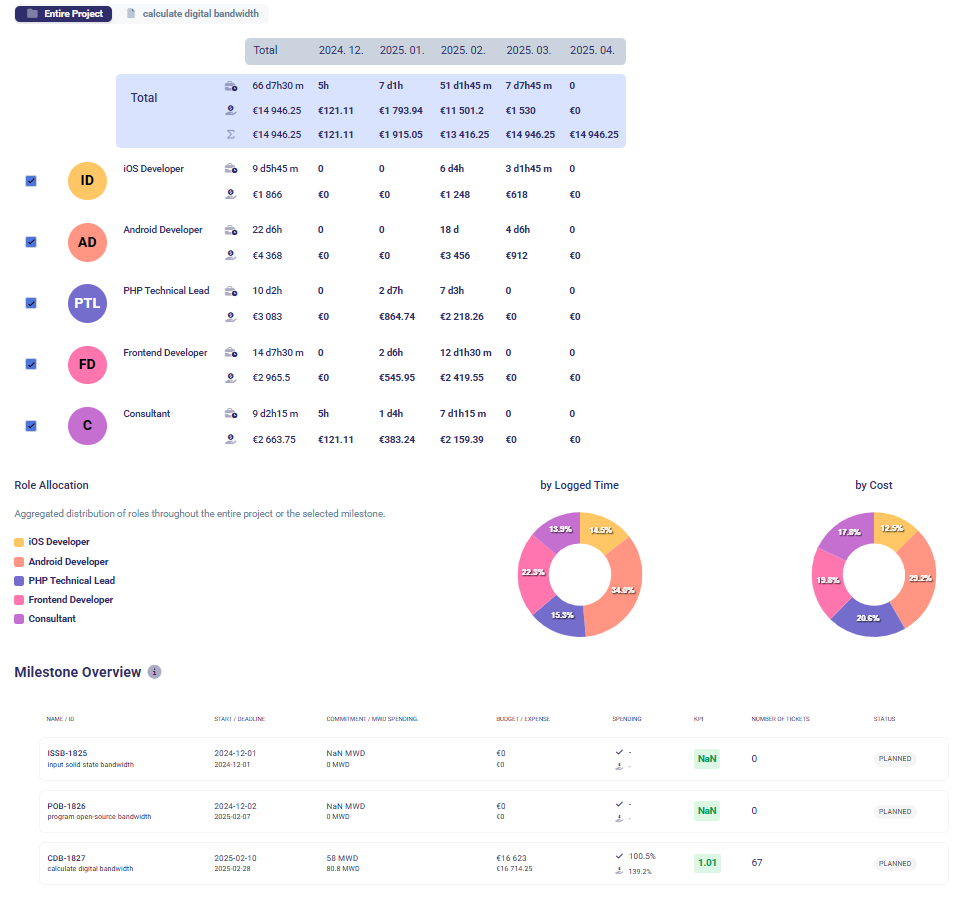Click the info icon beside Milestone Overview
Image resolution: width=968 pixels, height=897 pixels.
tap(154, 672)
